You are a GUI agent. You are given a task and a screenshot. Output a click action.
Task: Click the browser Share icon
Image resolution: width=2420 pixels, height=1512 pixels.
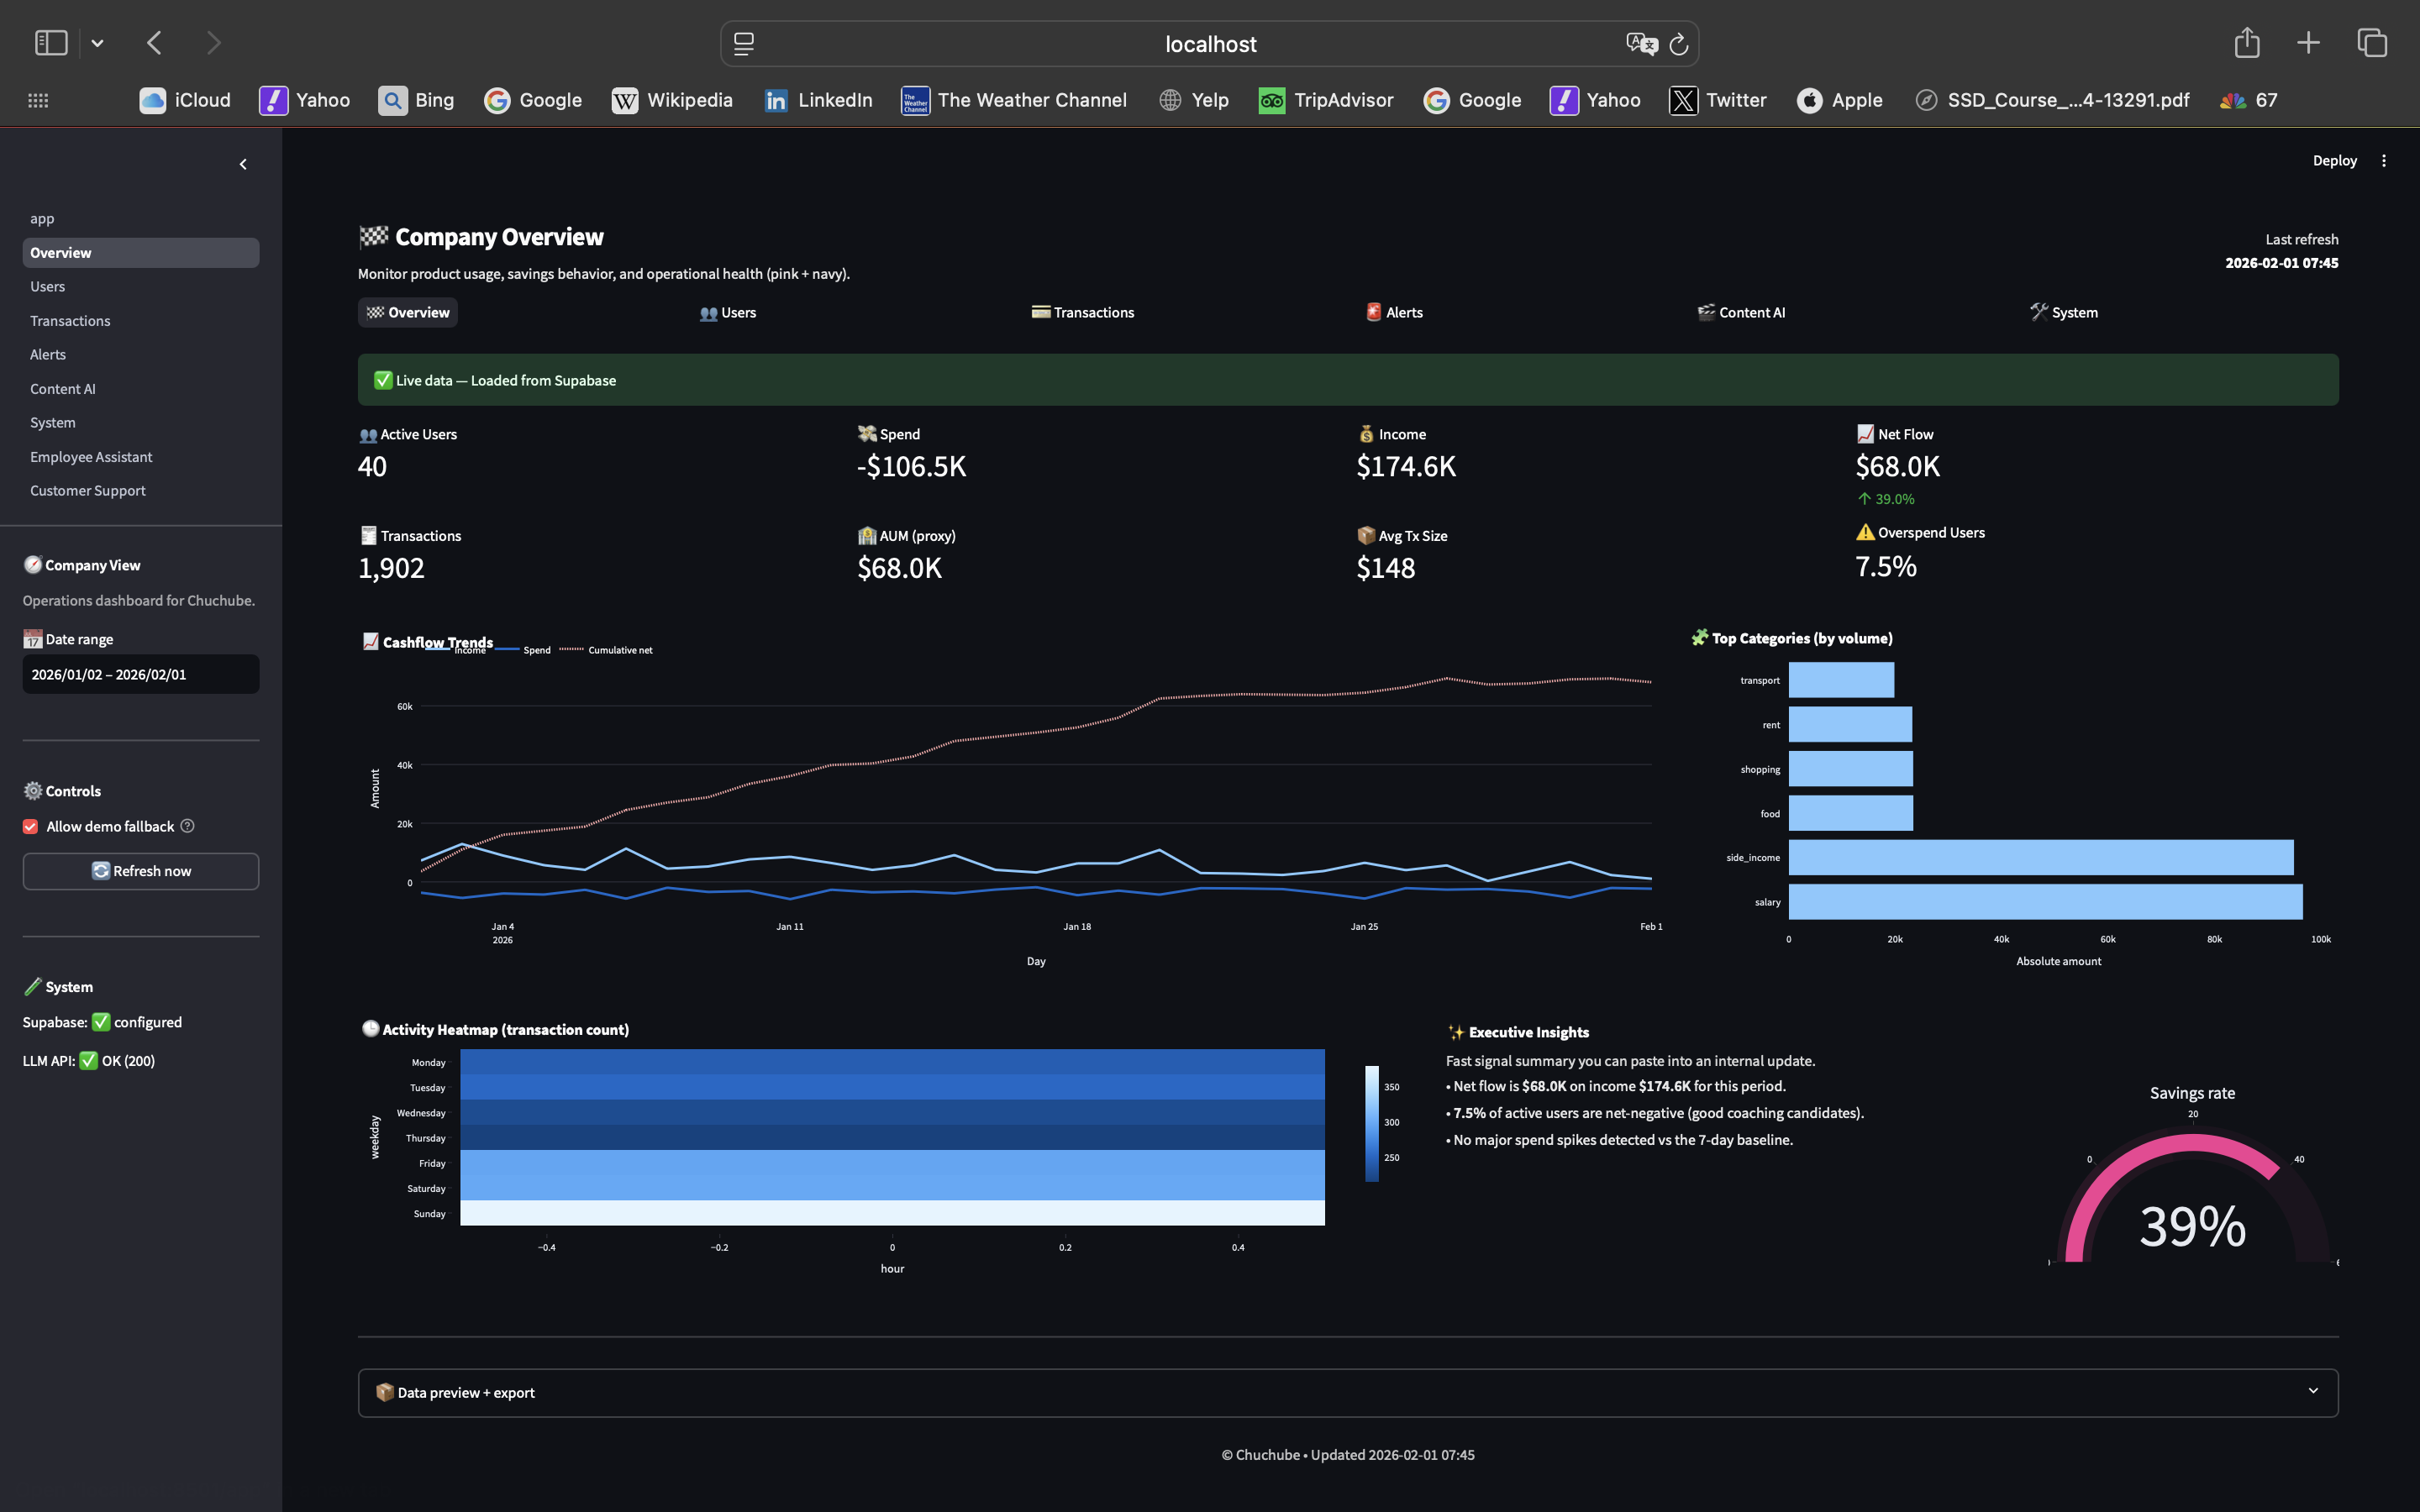(x=2246, y=43)
